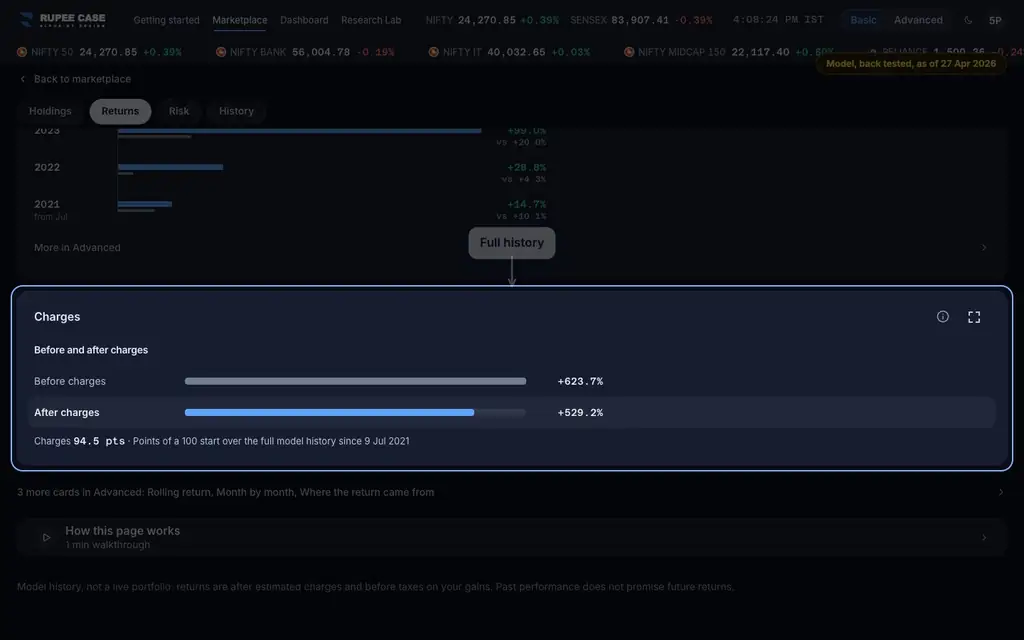Screen dimensions: 1024x640
Task: Go to the Marketplace section
Action: [x=240, y=20]
